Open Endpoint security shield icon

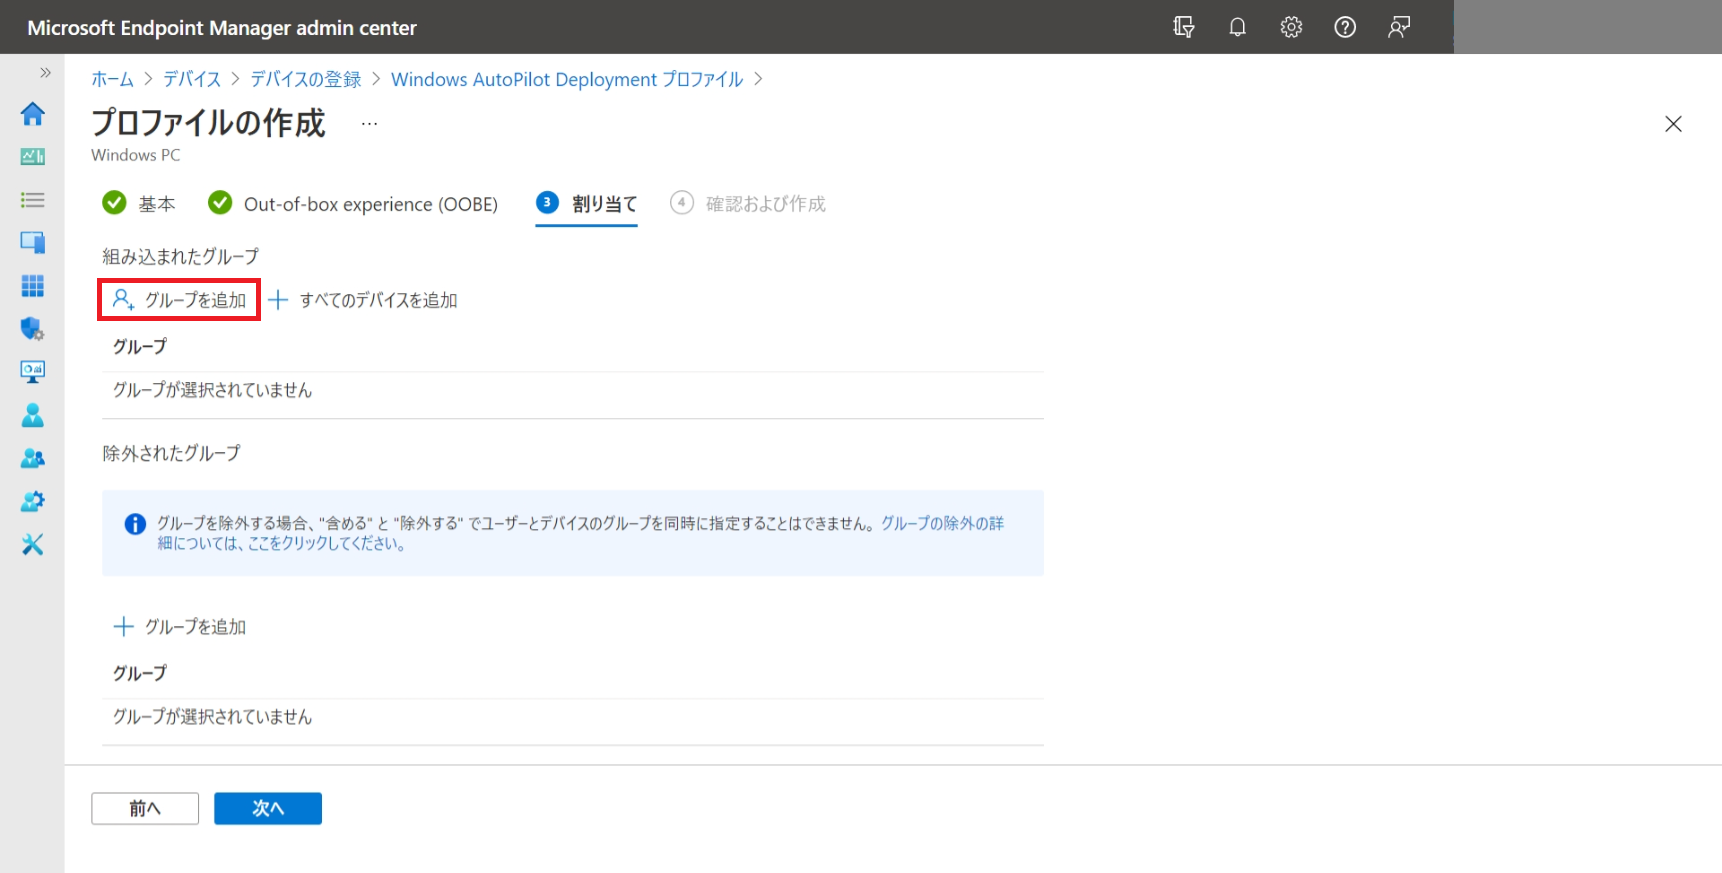point(32,329)
